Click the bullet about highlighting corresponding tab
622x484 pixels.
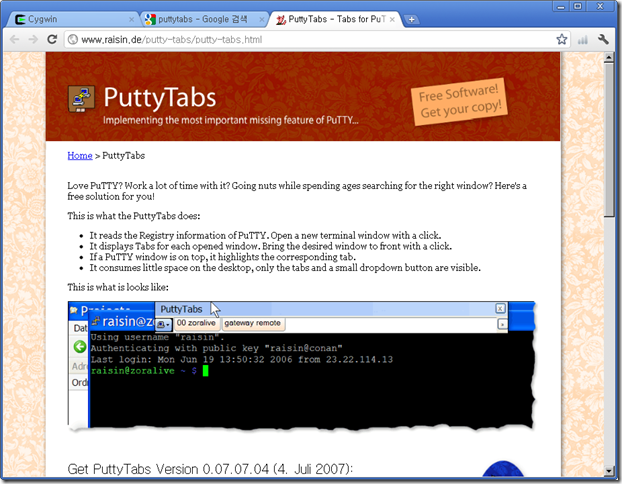(222, 257)
